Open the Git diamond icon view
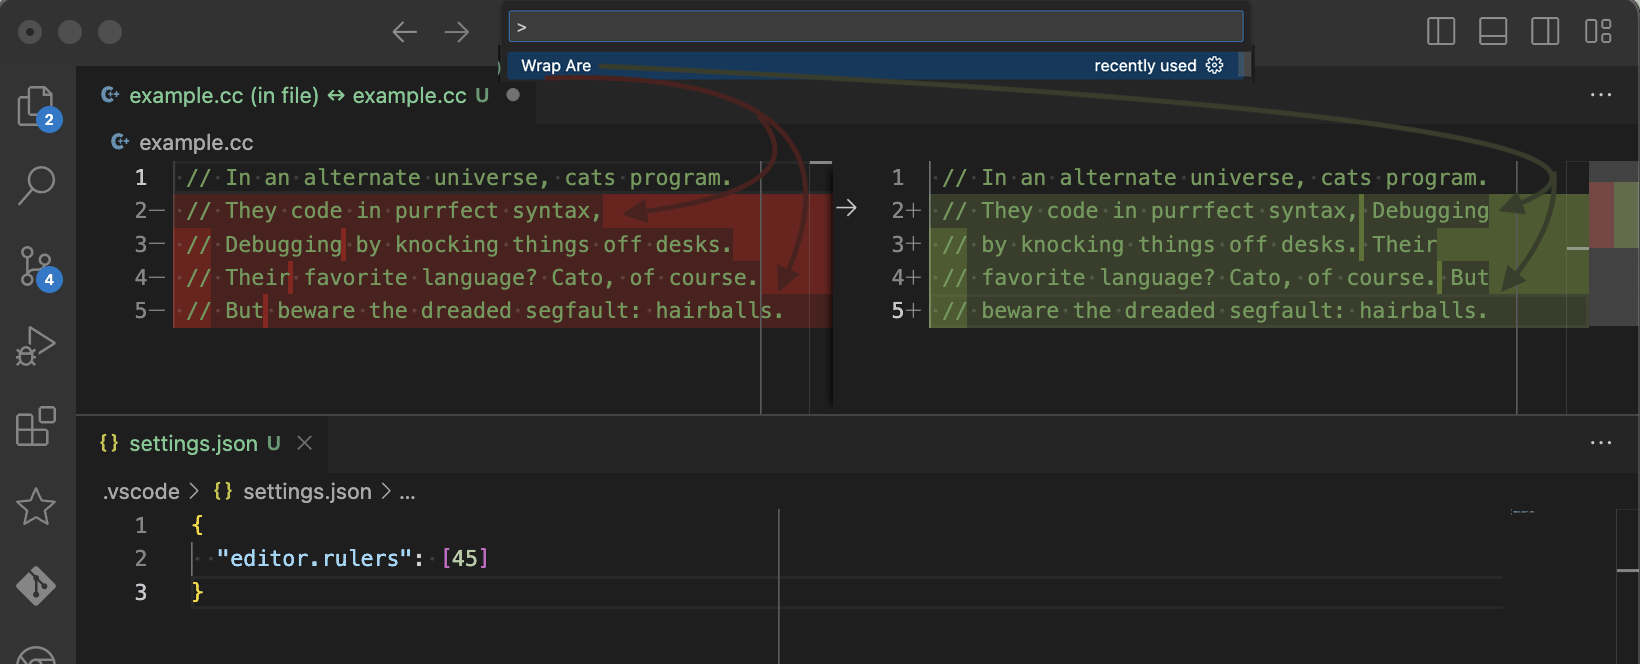Viewport: 1640px width, 664px height. coord(37,586)
